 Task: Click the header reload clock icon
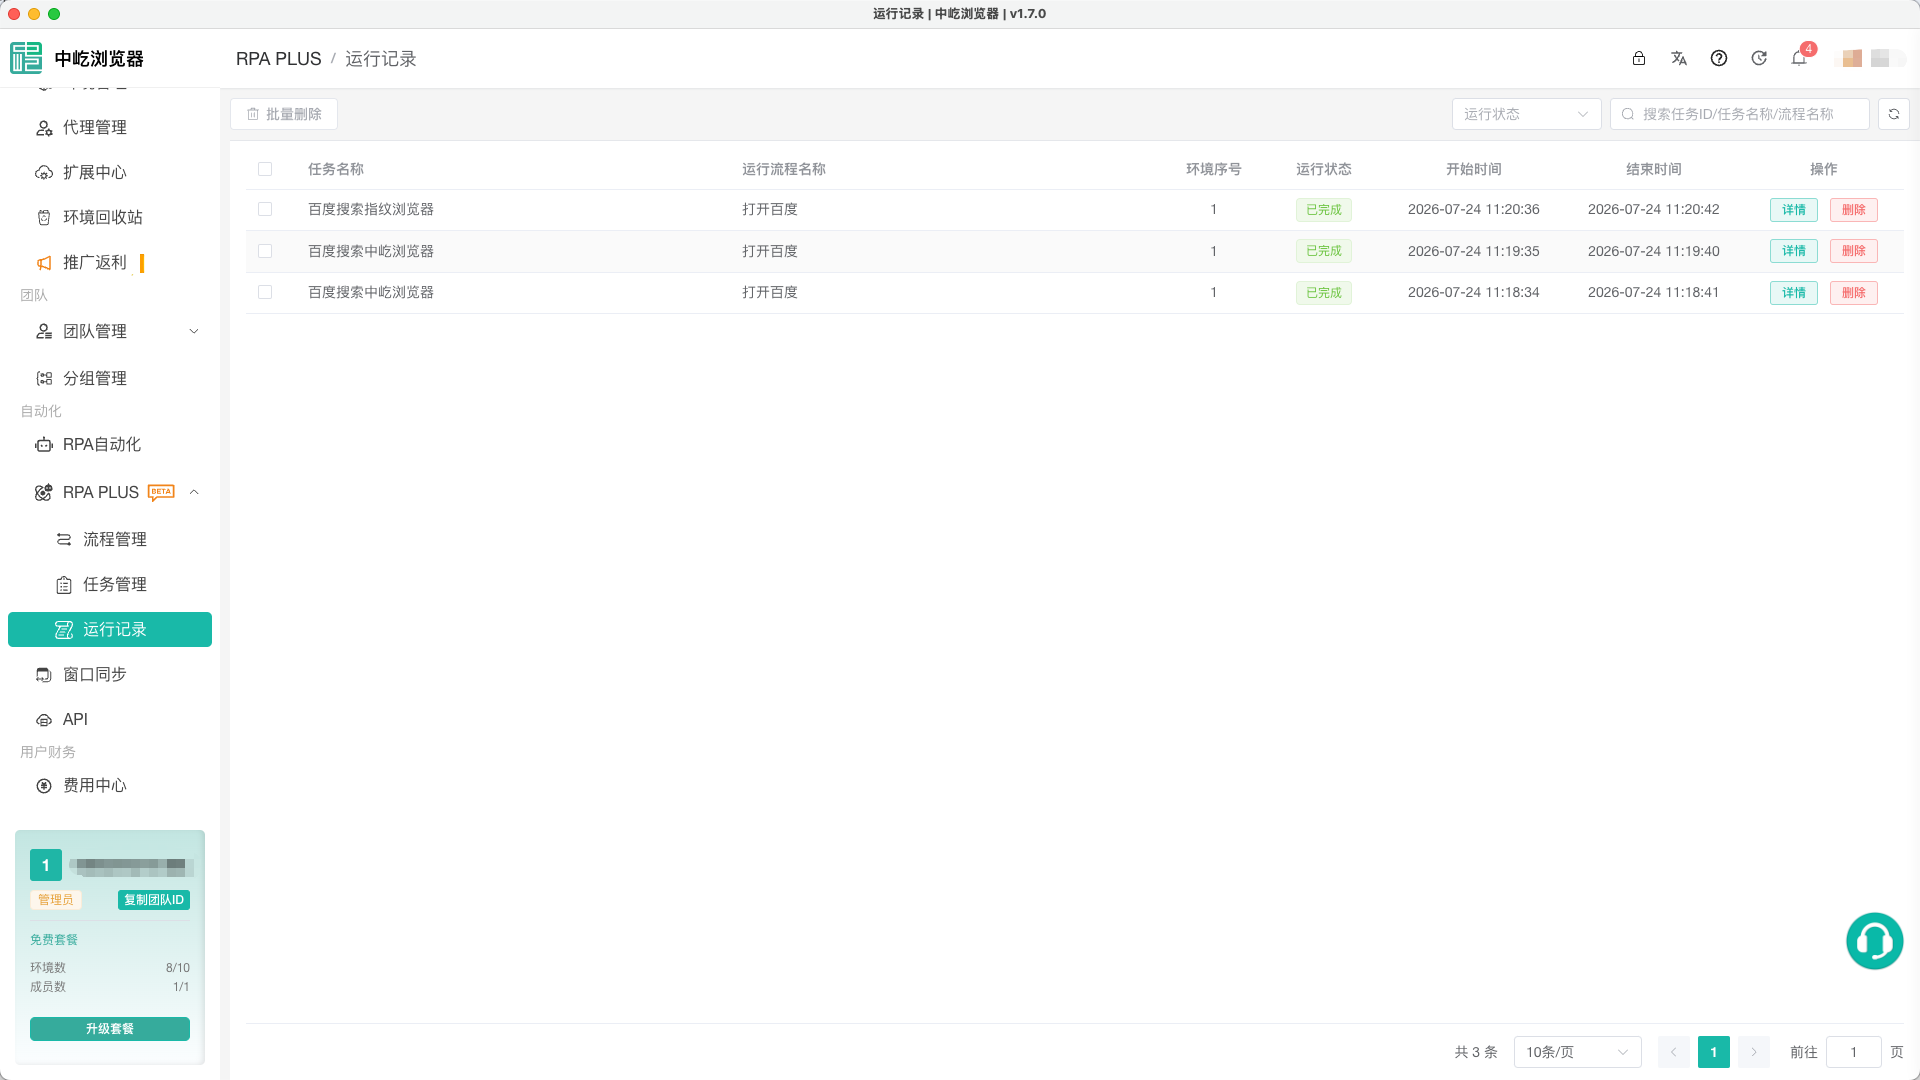tap(1759, 58)
